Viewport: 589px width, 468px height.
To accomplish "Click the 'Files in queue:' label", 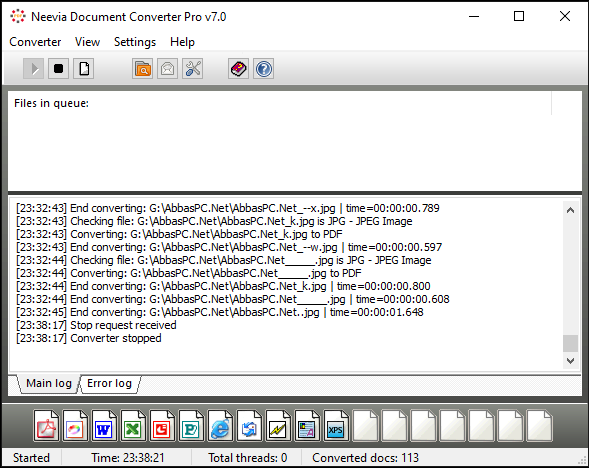I will tap(51, 103).
